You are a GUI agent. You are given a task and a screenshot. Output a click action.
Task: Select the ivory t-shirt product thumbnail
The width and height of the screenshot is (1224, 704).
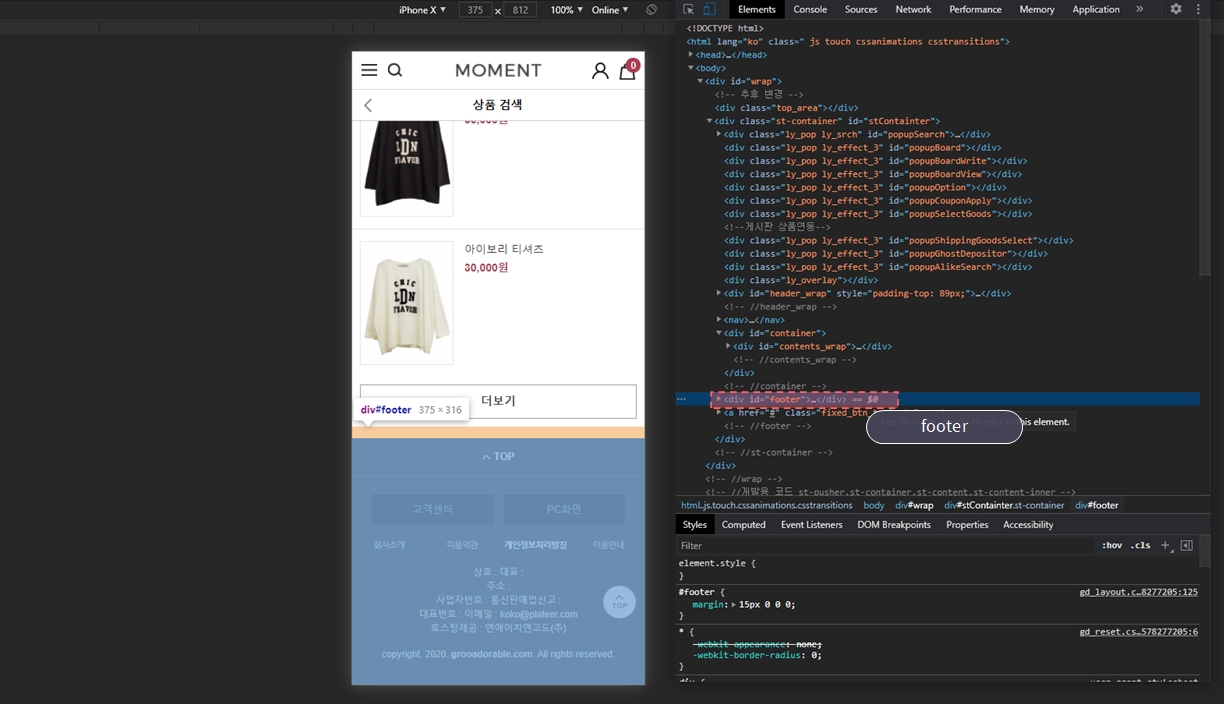point(406,302)
